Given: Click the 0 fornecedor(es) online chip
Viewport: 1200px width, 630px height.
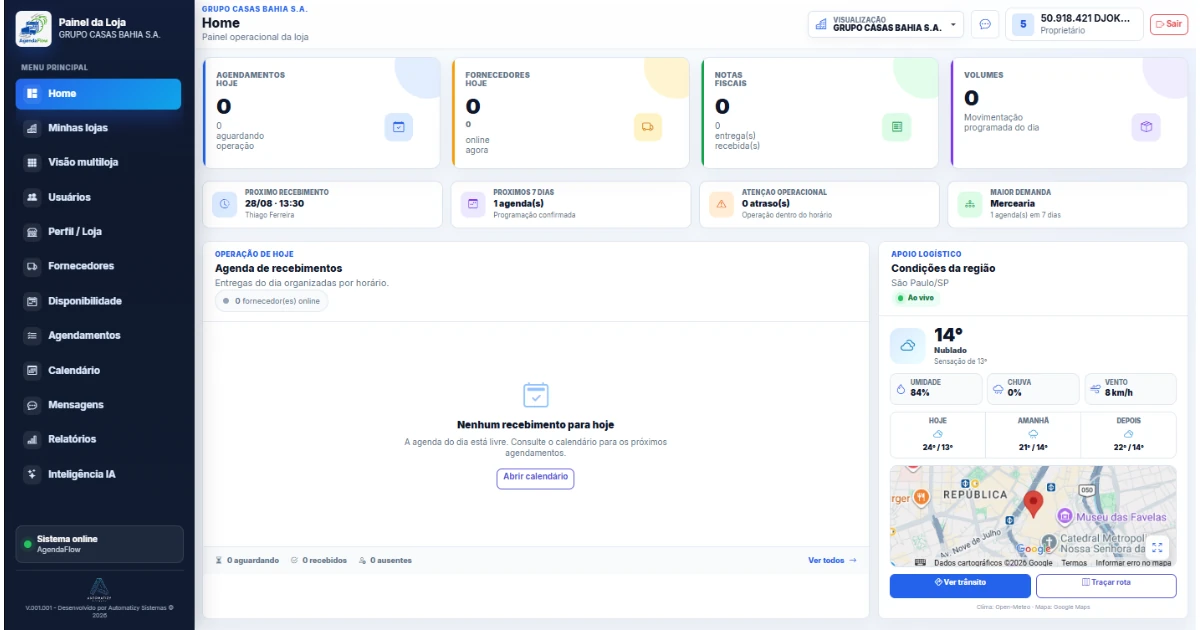Looking at the screenshot, I should [x=272, y=301].
